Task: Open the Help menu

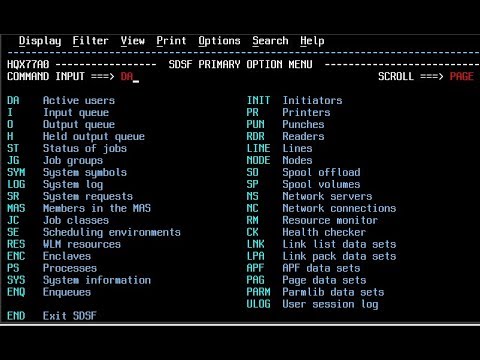Action: click(312, 41)
